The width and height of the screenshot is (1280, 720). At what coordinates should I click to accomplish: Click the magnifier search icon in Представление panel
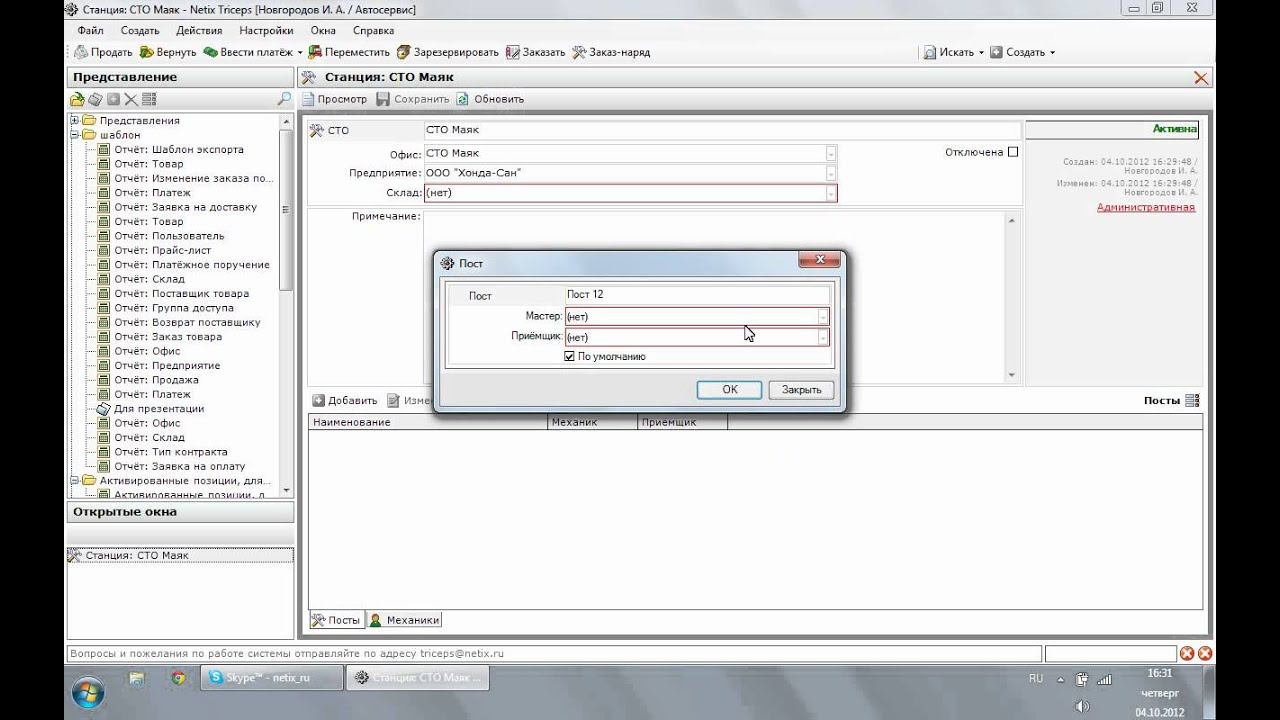[284, 99]
